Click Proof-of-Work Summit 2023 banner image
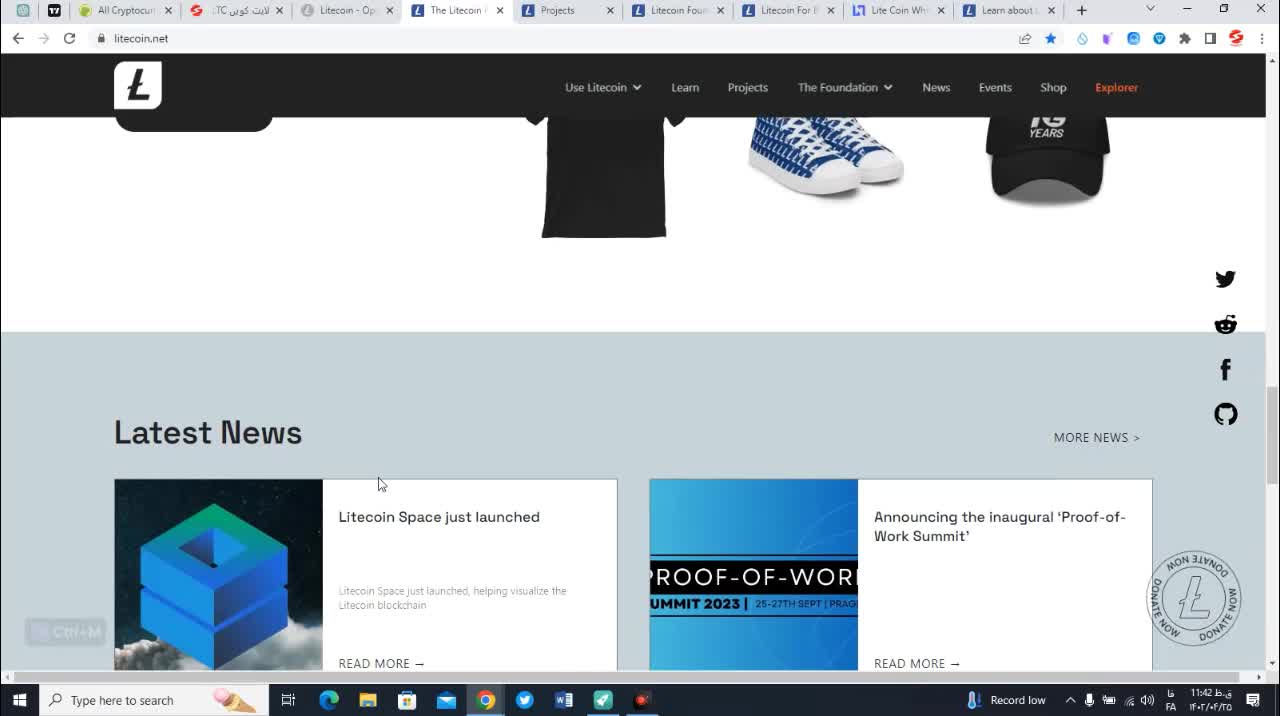 [754, 575]
